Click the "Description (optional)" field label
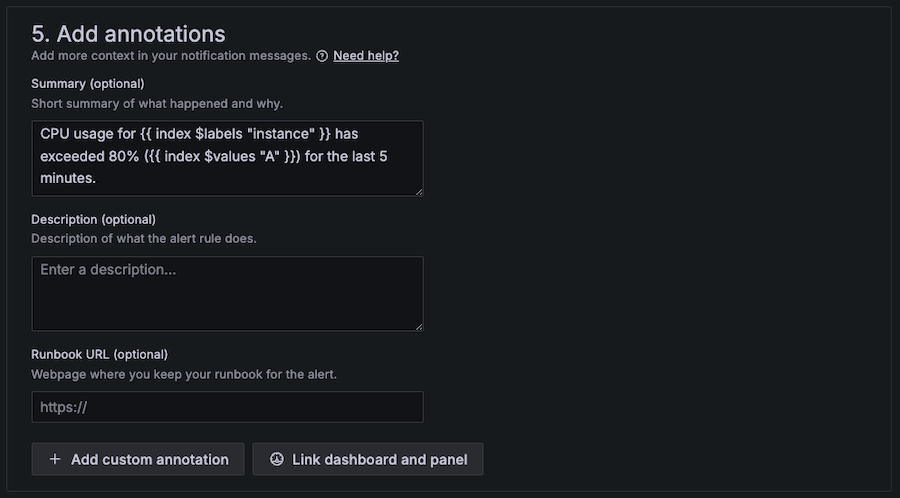Viewport: 900px width, 498px height. 94,220
